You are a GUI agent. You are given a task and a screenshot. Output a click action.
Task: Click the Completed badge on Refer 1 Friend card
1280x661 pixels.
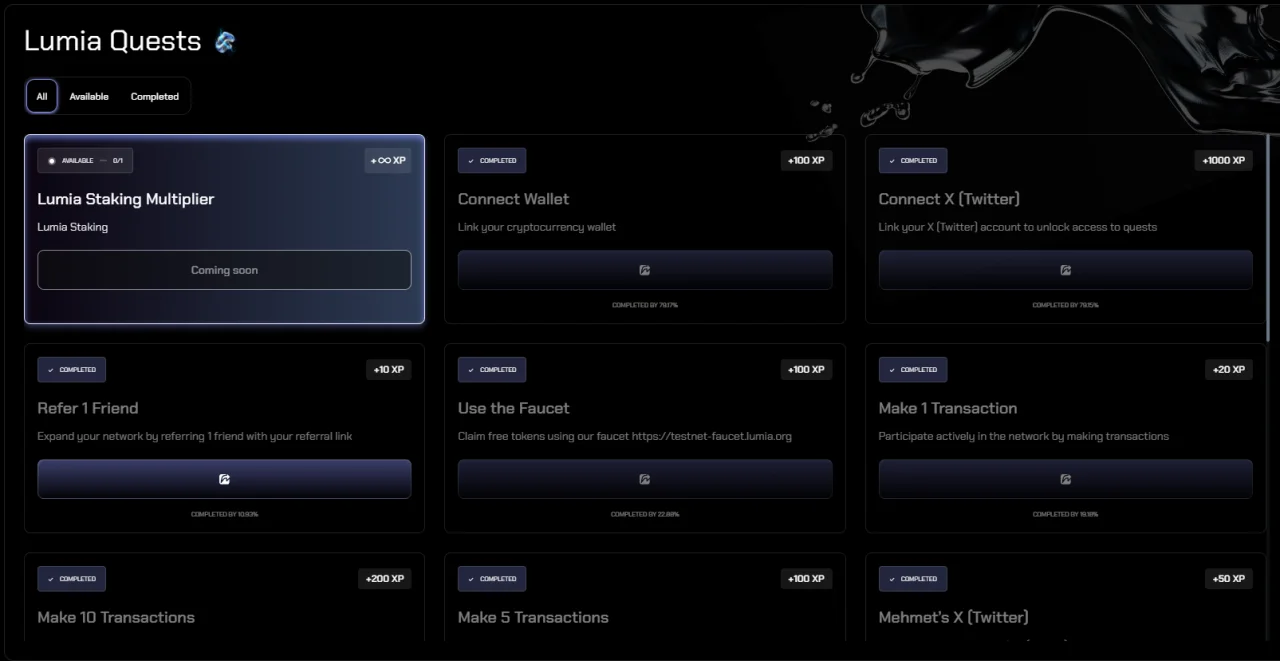[72, 369]
